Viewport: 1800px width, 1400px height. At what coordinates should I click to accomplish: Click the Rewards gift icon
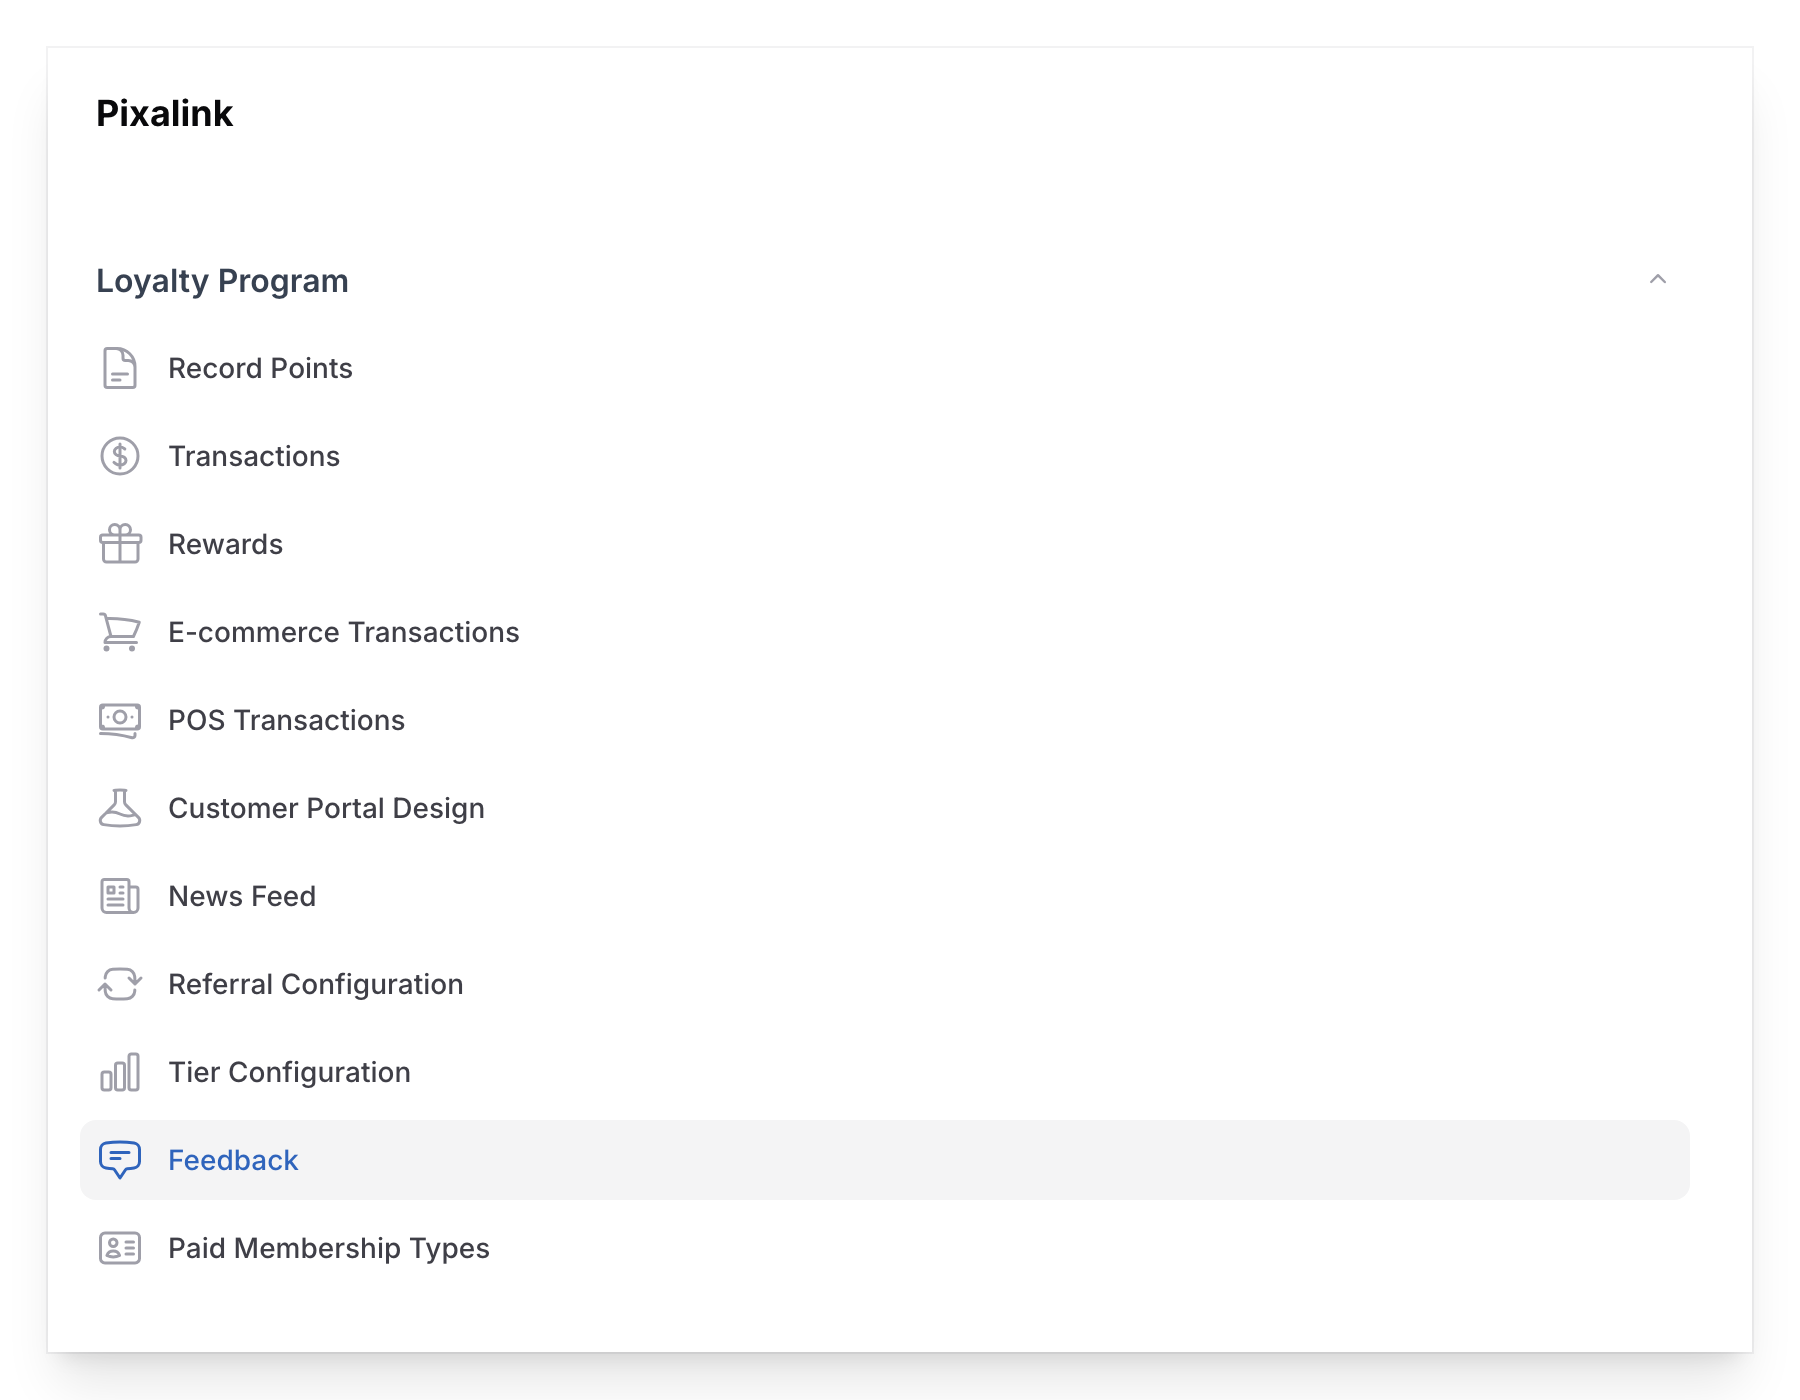click(x=119, y=544)
